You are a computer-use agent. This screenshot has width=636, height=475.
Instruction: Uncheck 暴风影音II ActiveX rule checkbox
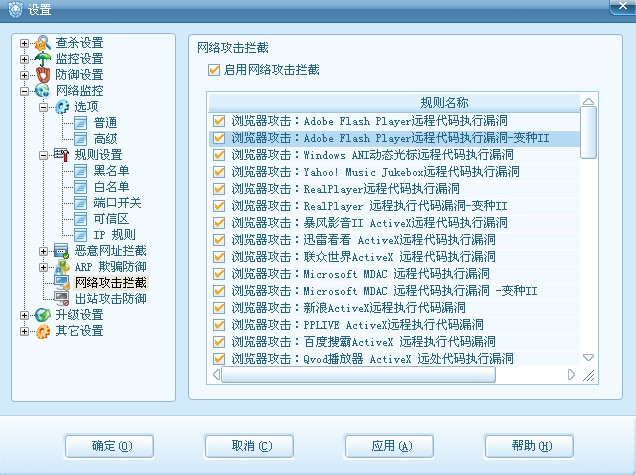tap(219, 223)
